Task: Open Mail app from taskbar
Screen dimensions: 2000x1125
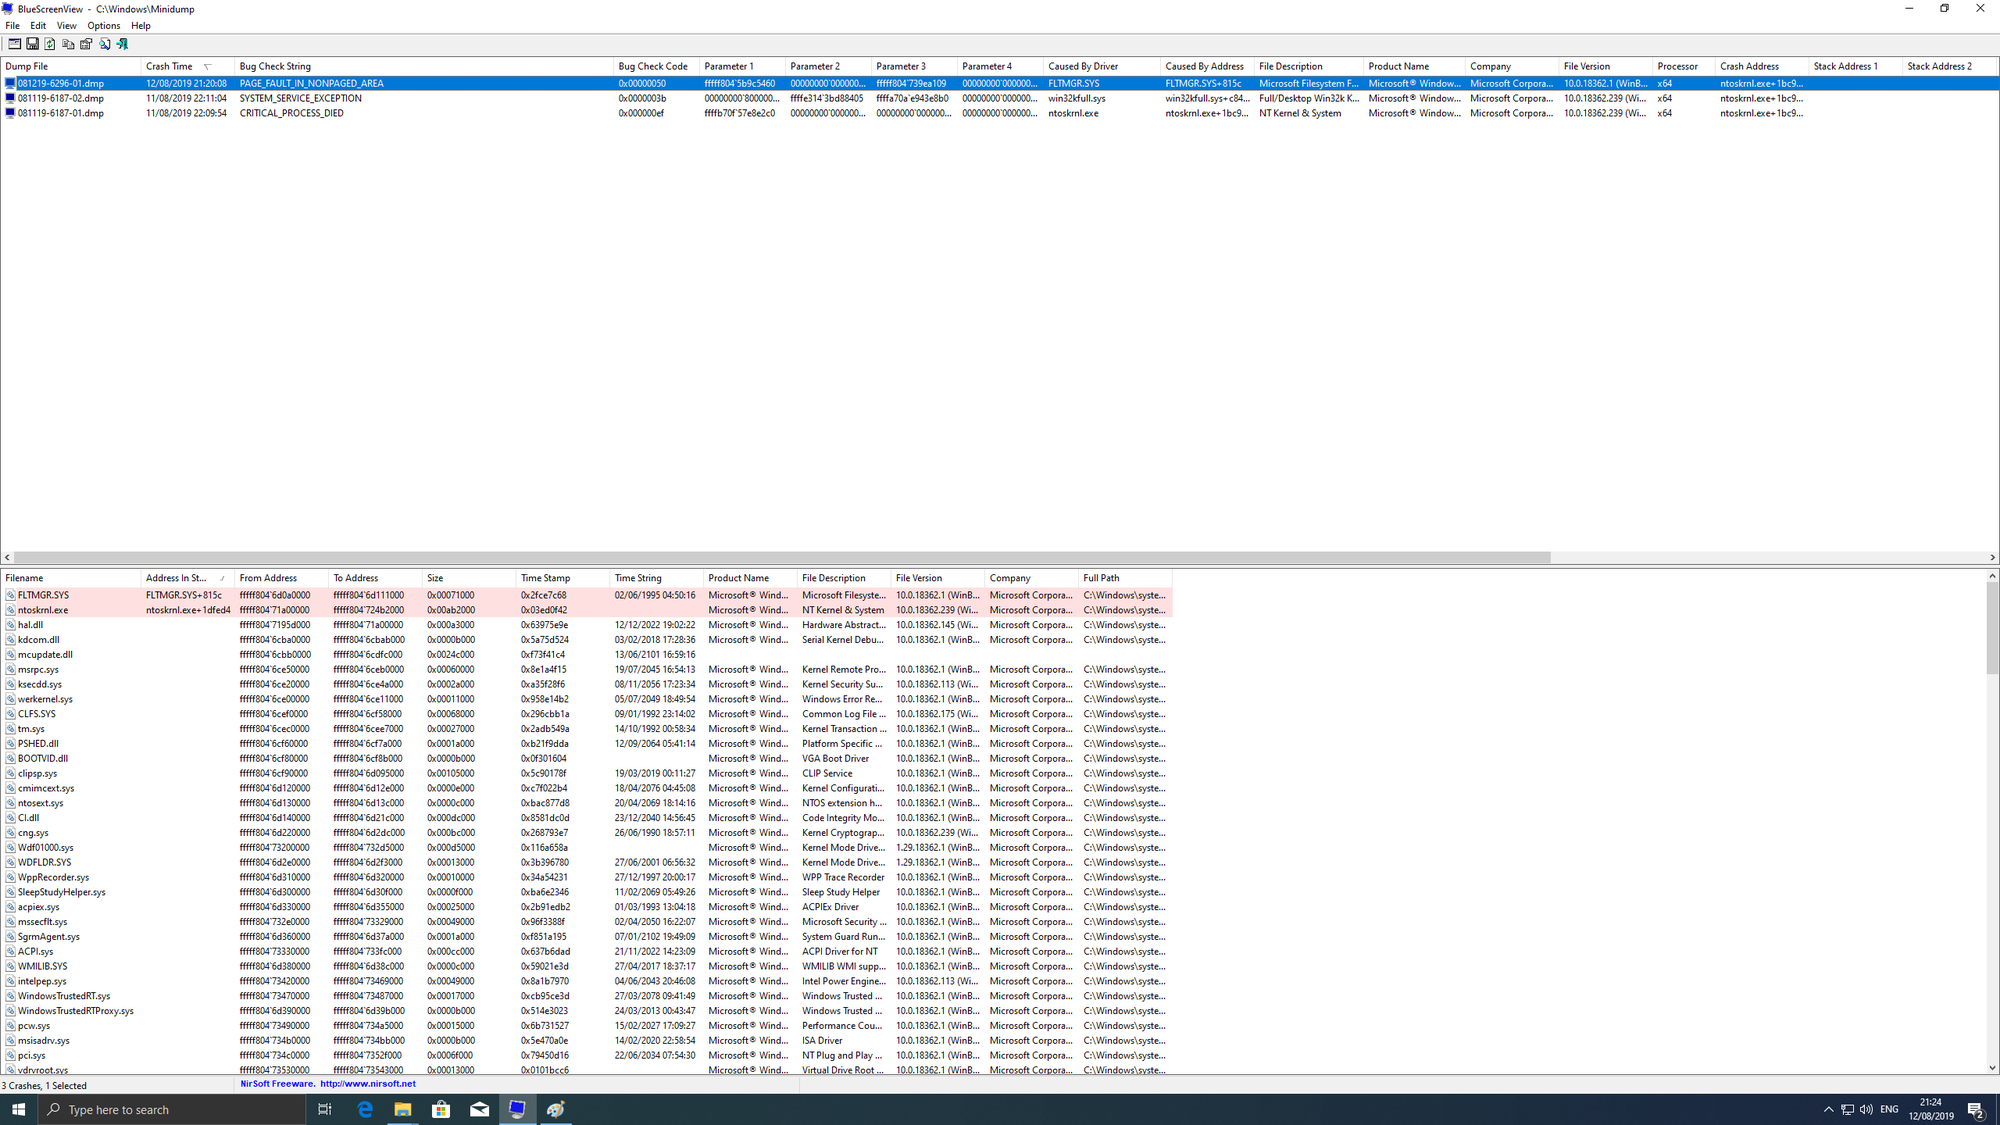Action: 479,1109
